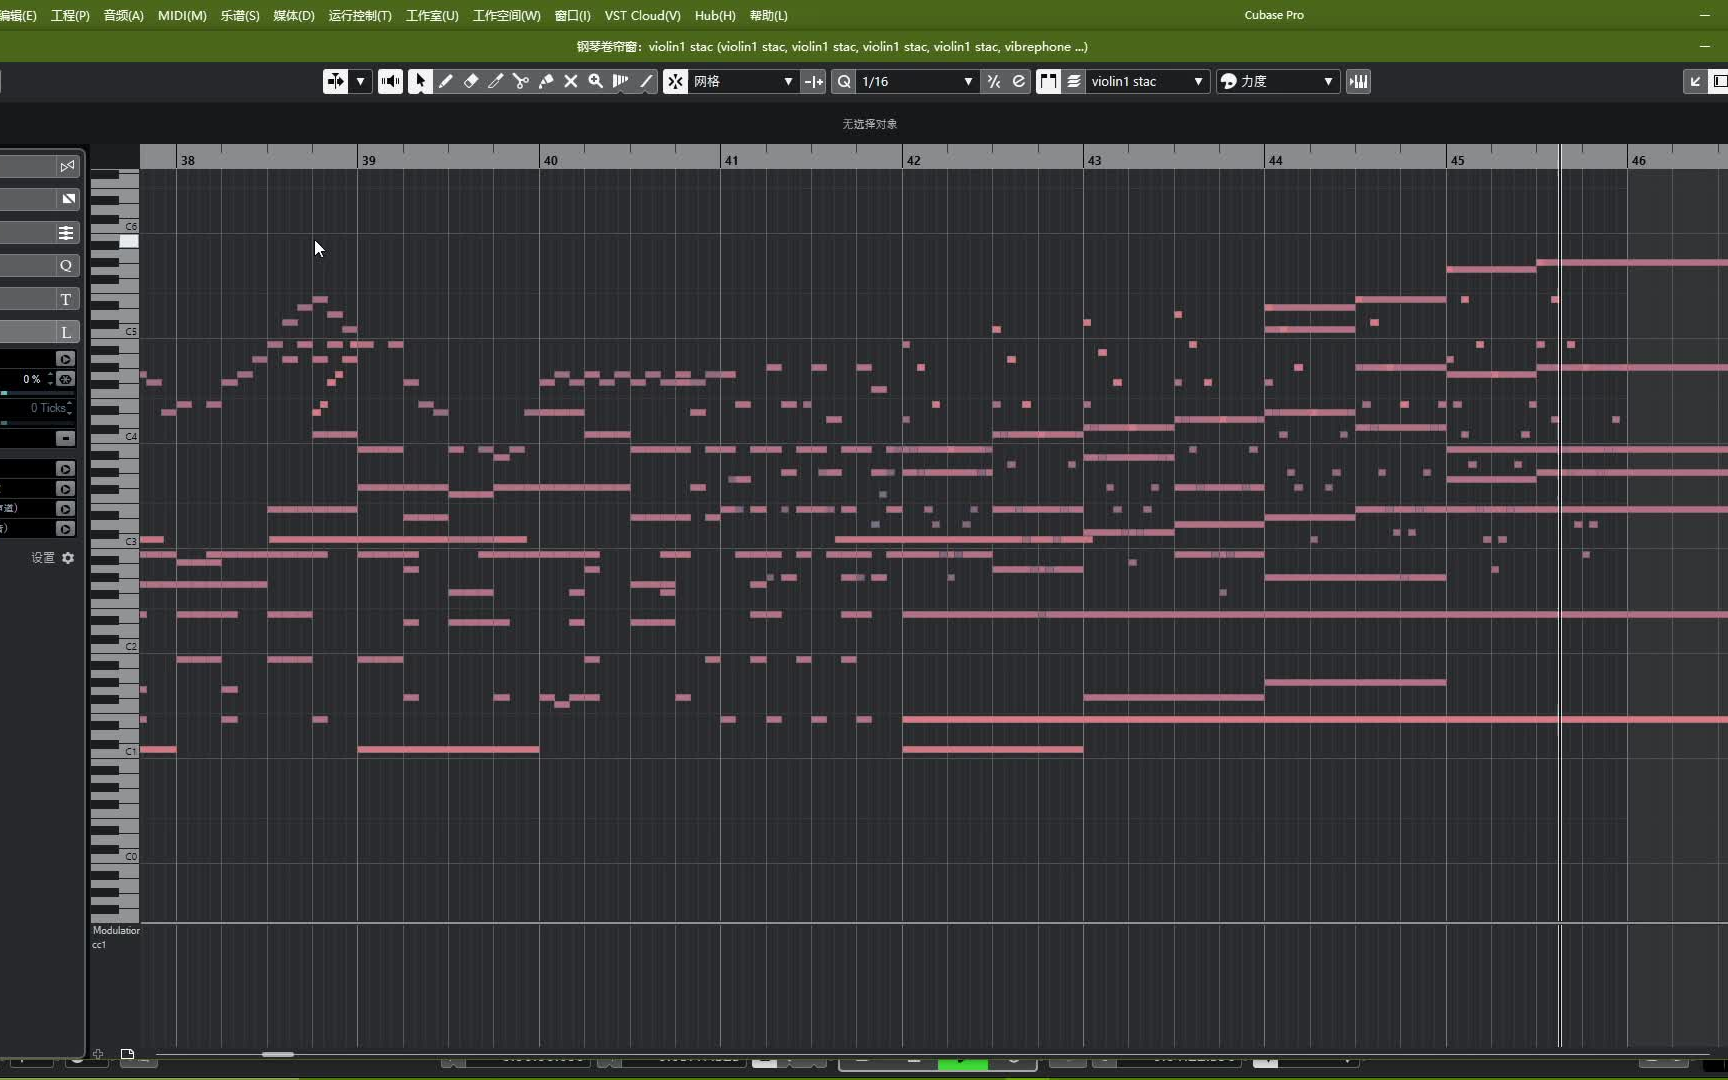
Task: Click the controller lane setup icon at bottom-left
Action: [127, 1054]
